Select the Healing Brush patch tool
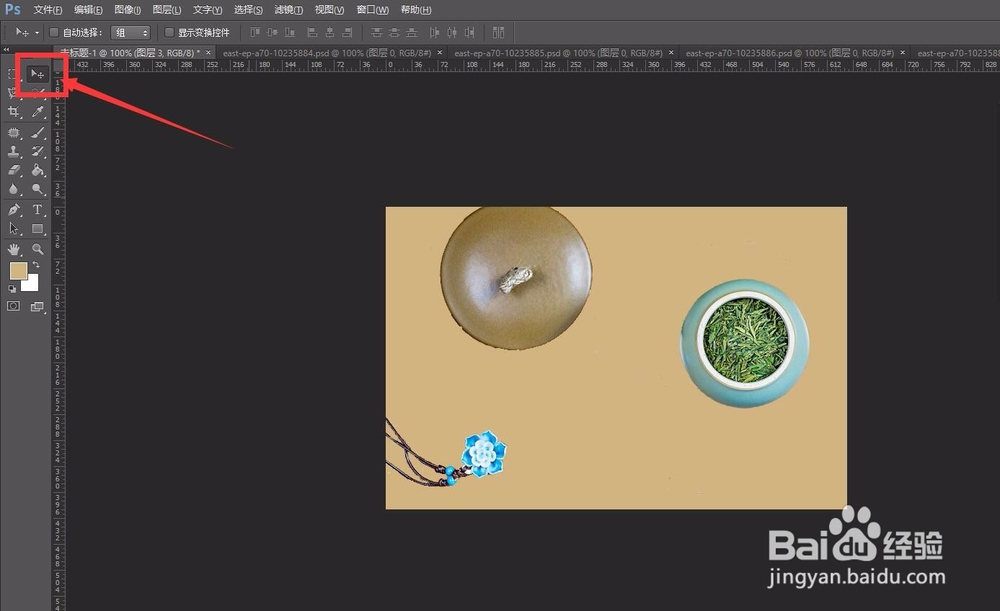This screenshot has width=1000, height=611. pos(13,133)
